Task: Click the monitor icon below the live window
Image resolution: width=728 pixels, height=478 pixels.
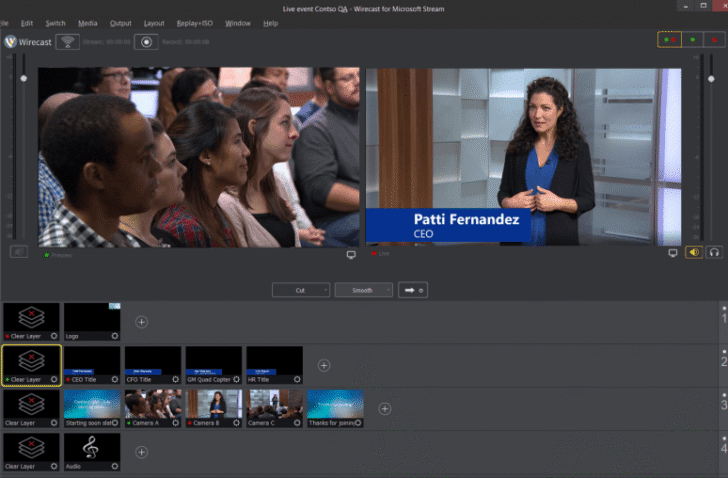Action: pyautogui.click(x=673, y=253)
